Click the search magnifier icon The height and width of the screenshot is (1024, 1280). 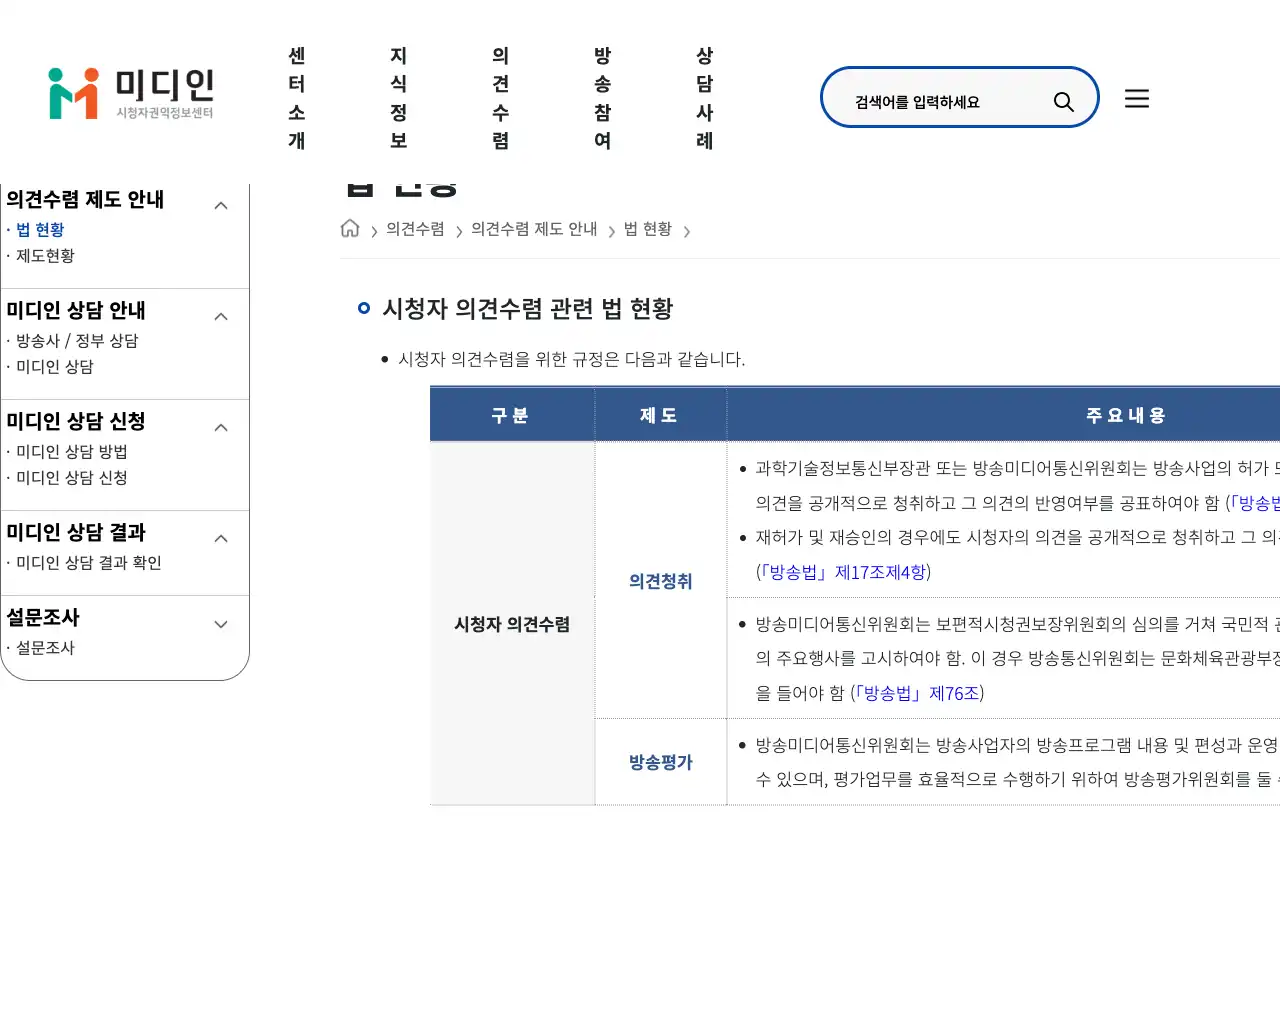pyautogui.click(x=1063, y=98)
